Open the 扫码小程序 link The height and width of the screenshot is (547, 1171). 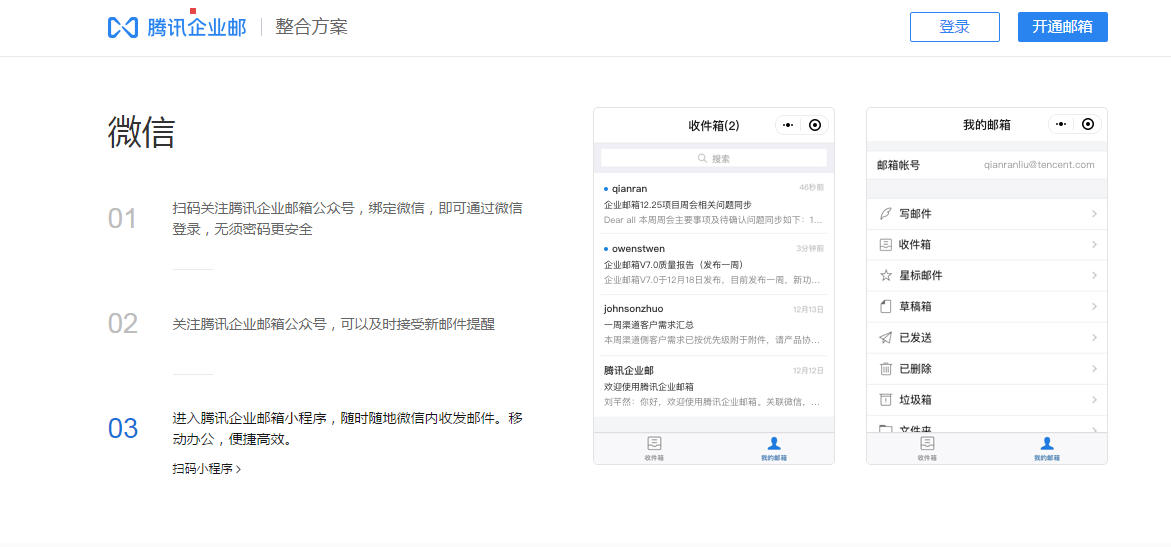point(206,468)
